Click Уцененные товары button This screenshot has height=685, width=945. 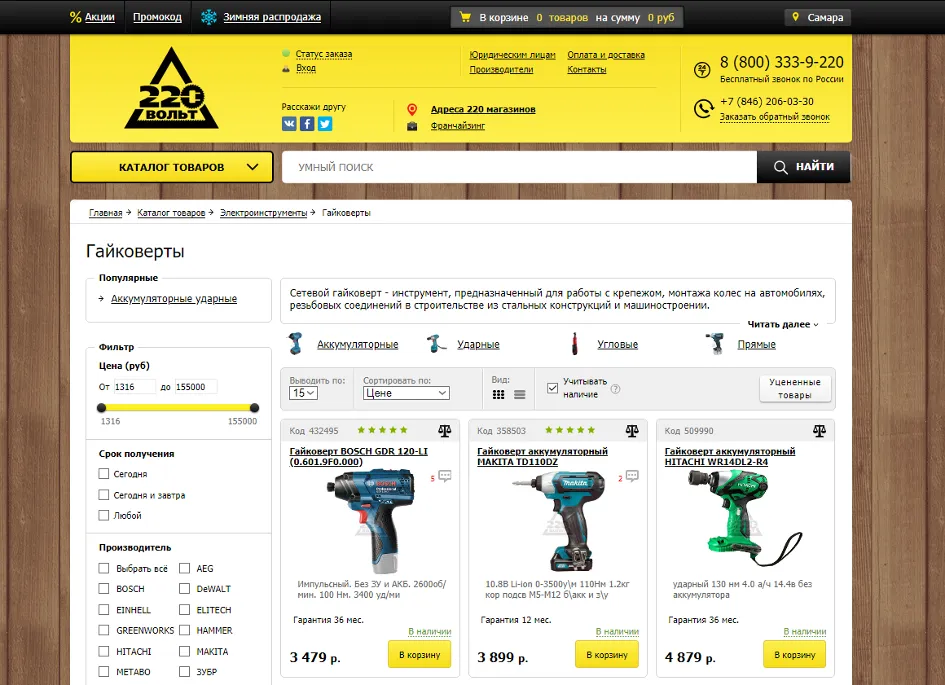click(x=794, y=389)
